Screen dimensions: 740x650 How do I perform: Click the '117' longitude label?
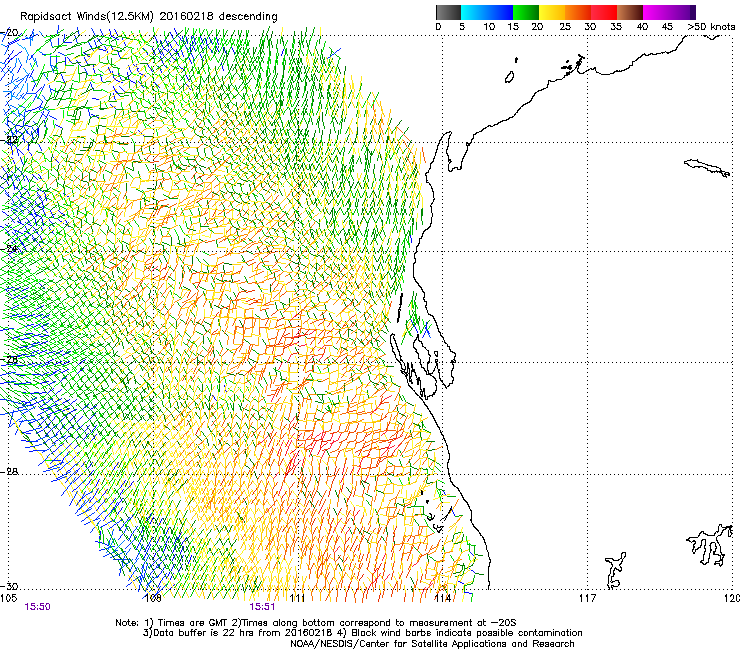[587, 598]
